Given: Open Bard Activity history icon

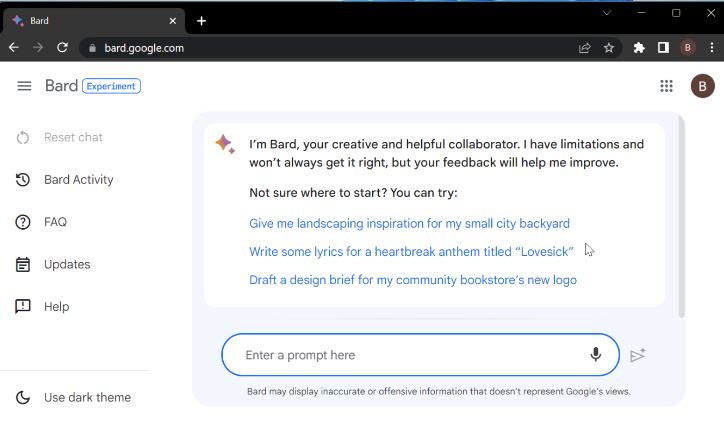Looking at the screenshot, I should tap(23, 180).
